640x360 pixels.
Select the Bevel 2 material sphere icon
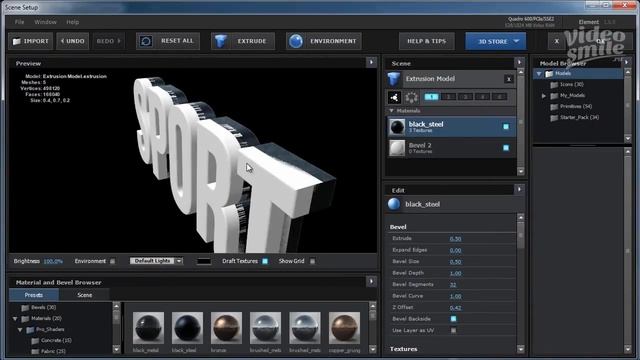(x=397, y=148)
